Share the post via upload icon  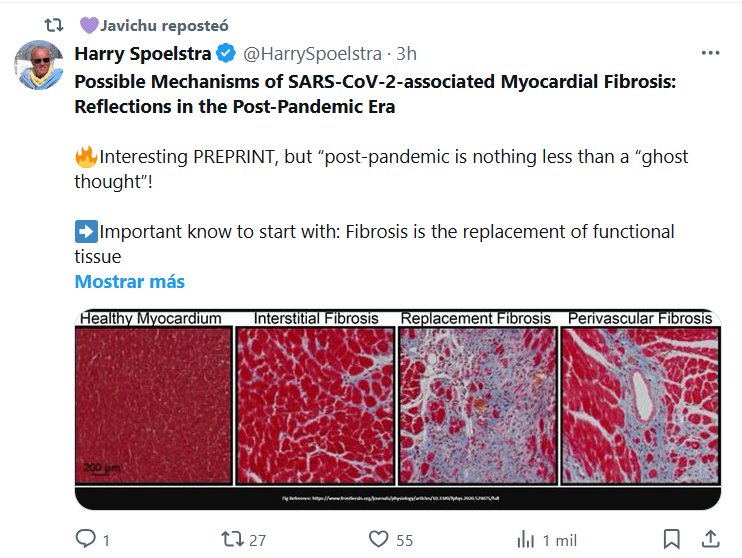pos(709,539)
